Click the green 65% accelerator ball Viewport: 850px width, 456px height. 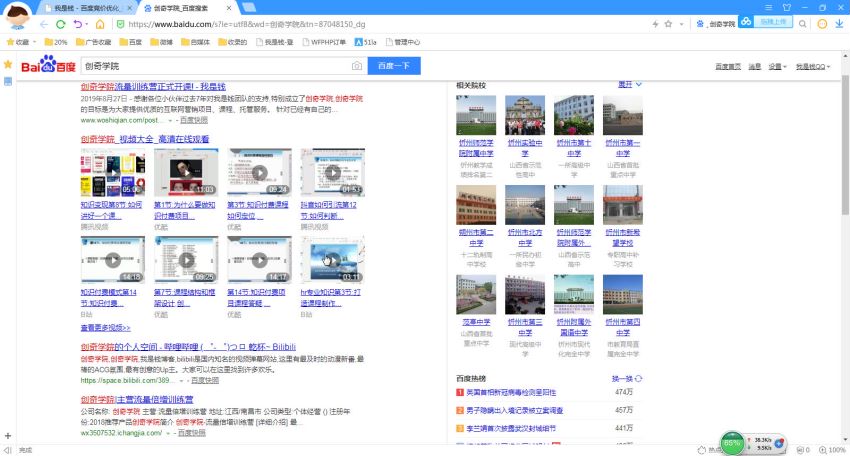coord(732,443)
